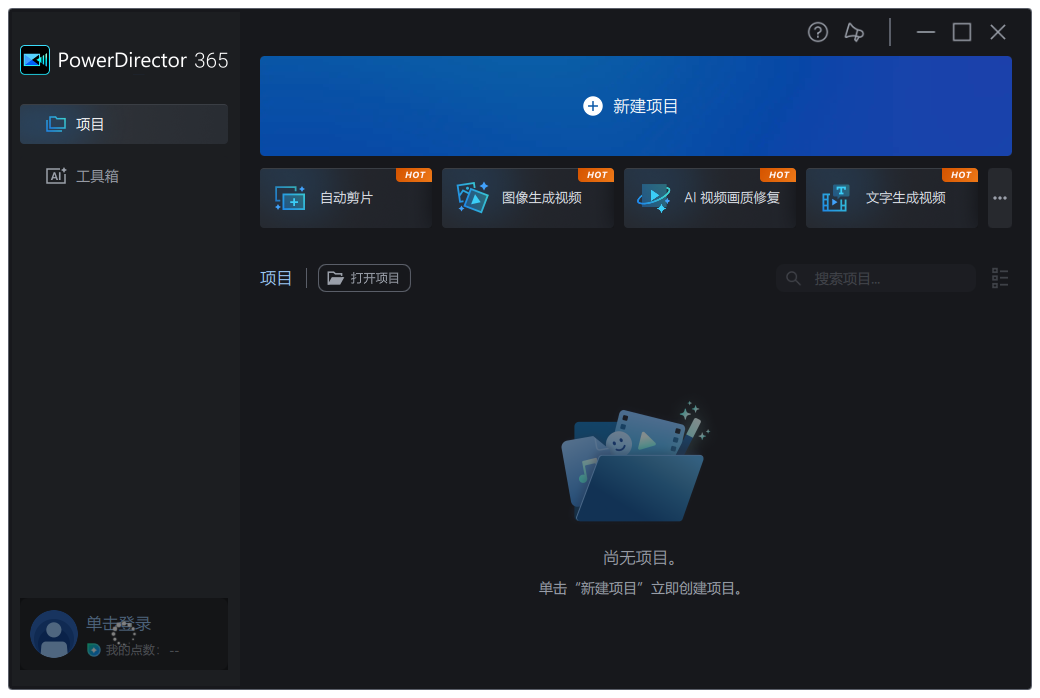Start 文字生成视频 generation
Image resolution: width=1040 pixels, height=698 pixels.
pos(891,197)
